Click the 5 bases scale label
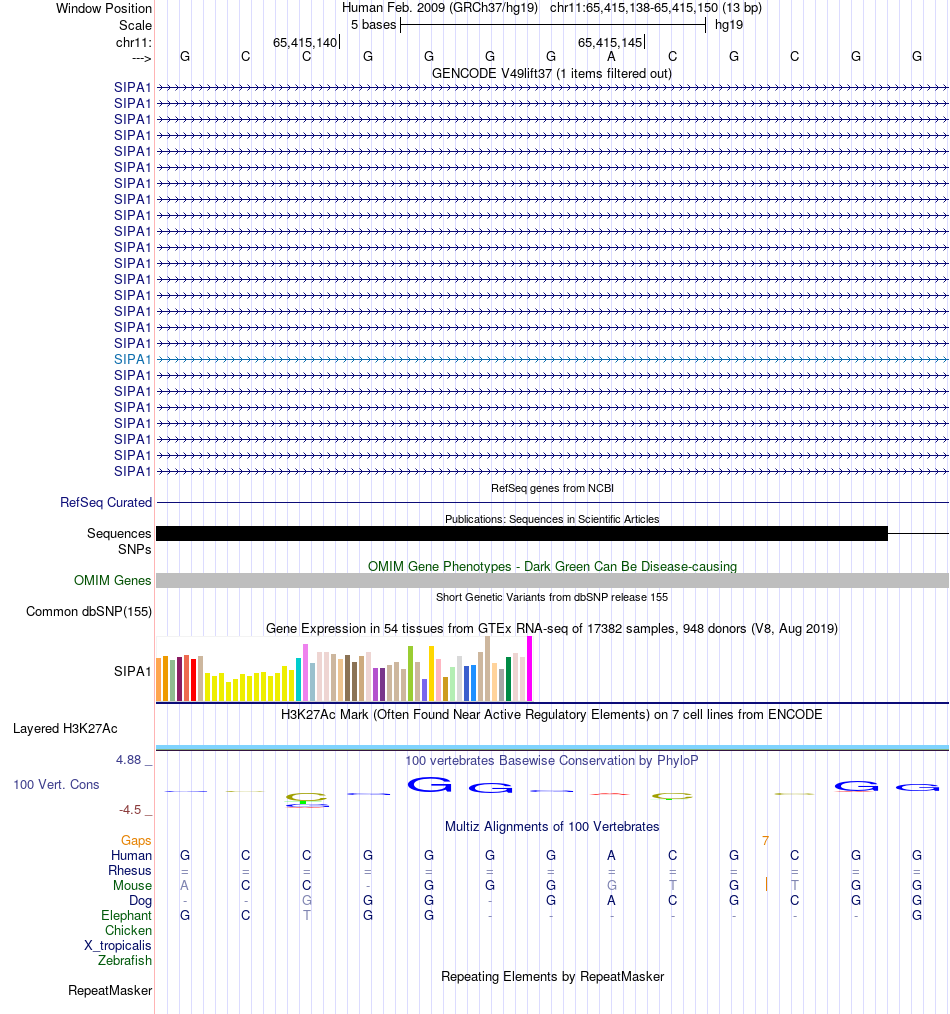 373,25
